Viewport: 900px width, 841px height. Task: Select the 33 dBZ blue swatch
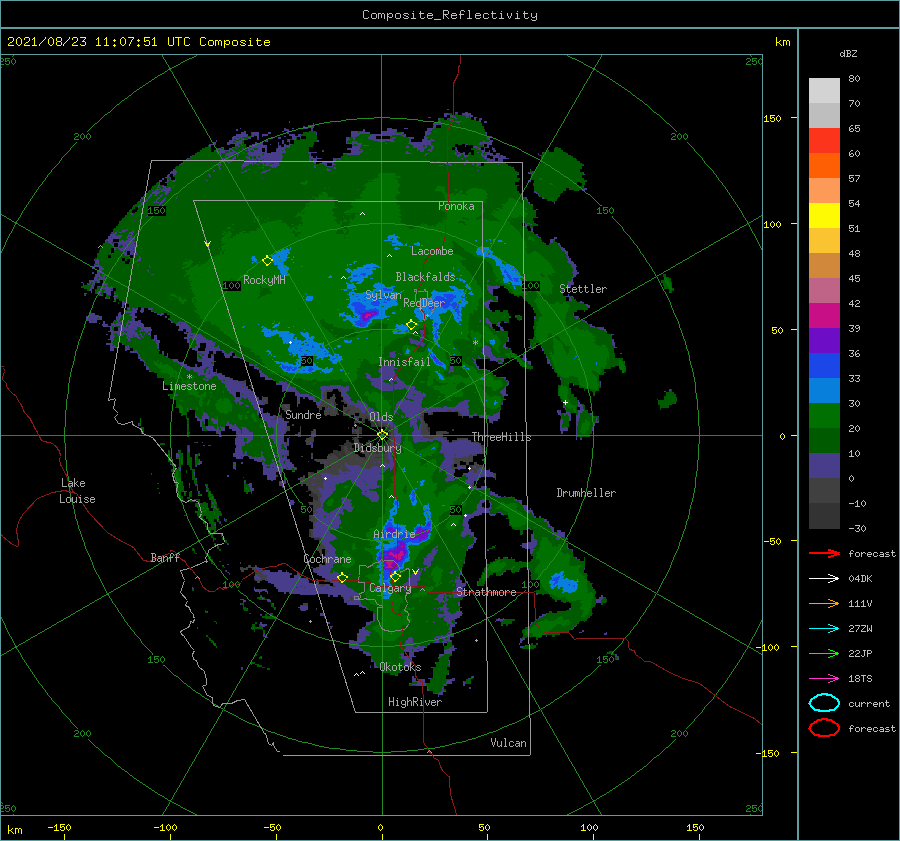(824, 390)
